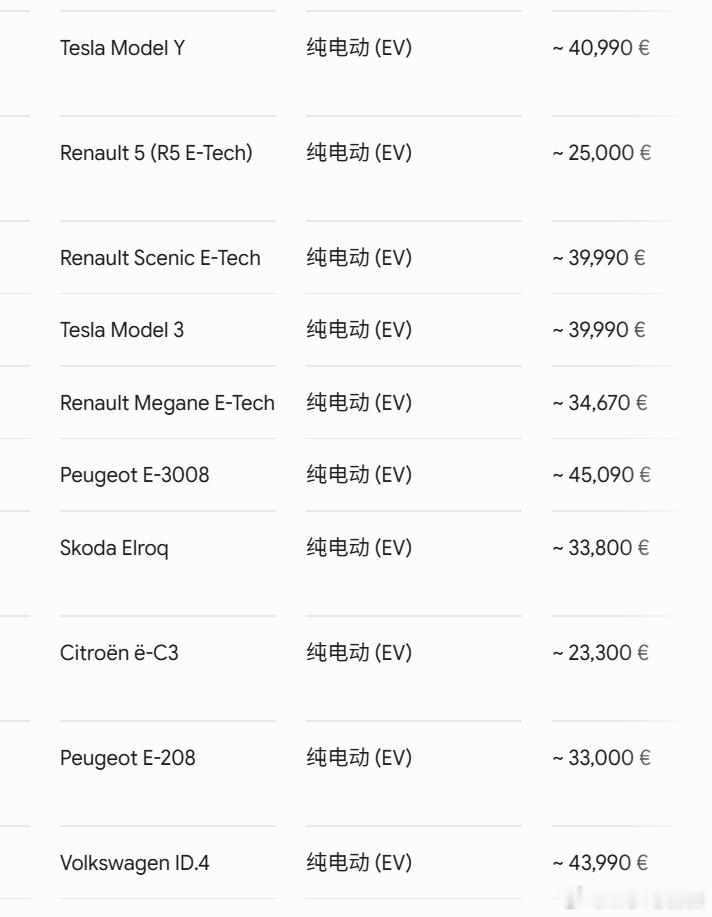Click the Citroën ë-C3 model name
The height and width of the screenshot is (917, 712).
click(x=119, y=653)
